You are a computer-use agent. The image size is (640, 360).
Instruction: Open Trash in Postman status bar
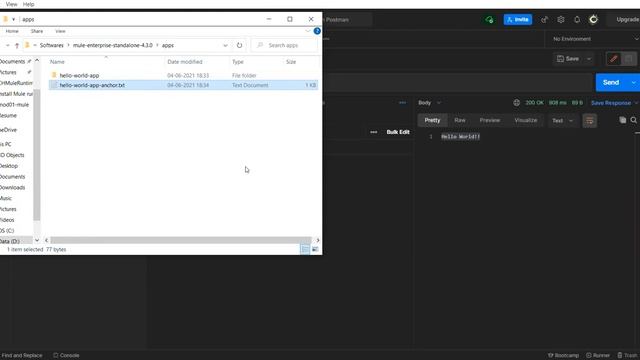click(628, 356)
